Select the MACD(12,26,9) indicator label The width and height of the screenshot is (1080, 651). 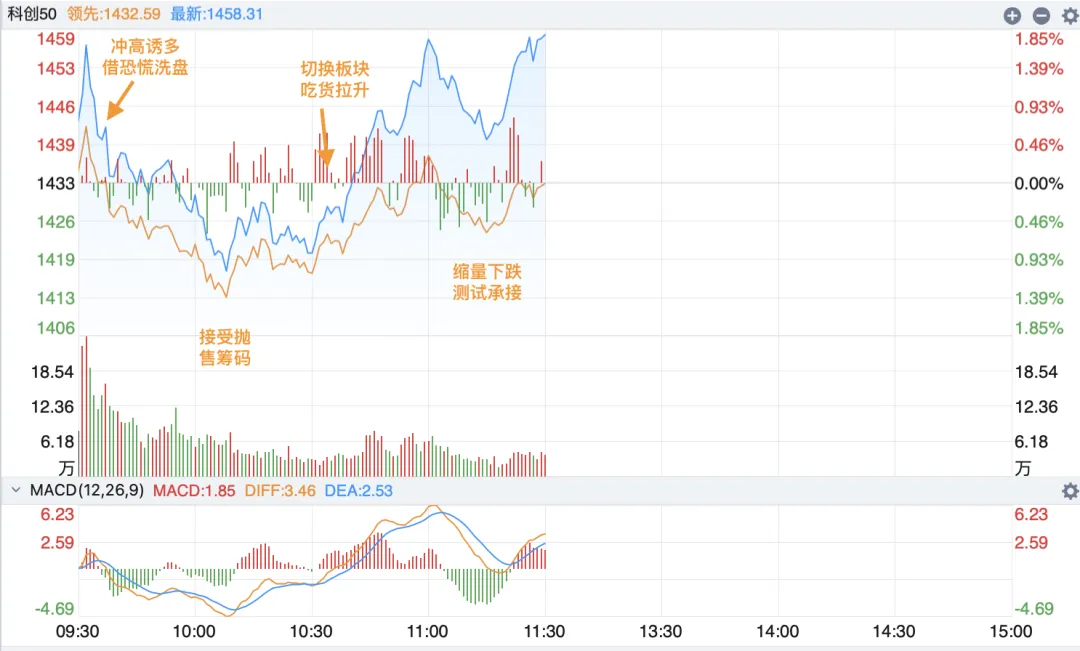tap(87, 491)
